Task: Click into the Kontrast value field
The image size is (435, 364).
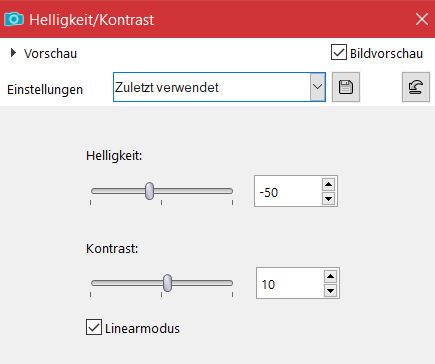Action: [290, 283]
